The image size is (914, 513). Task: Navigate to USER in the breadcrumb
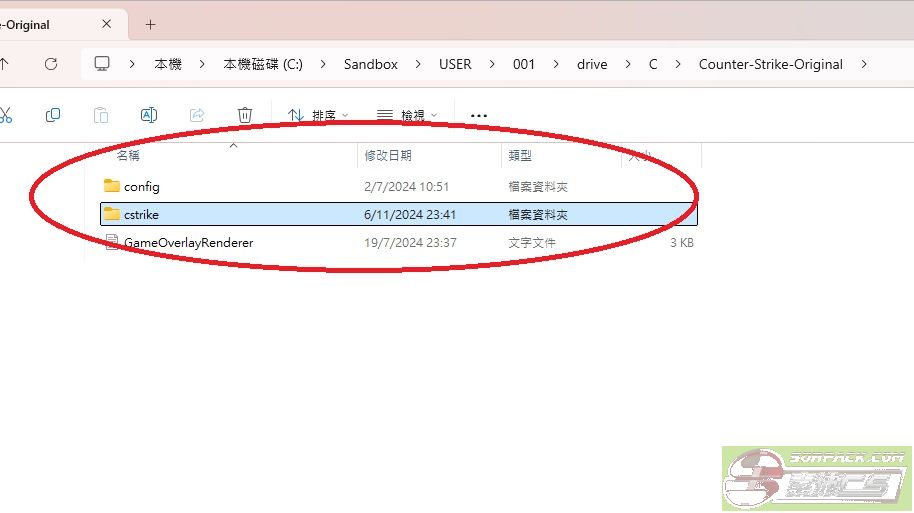[x=455, y=64]
